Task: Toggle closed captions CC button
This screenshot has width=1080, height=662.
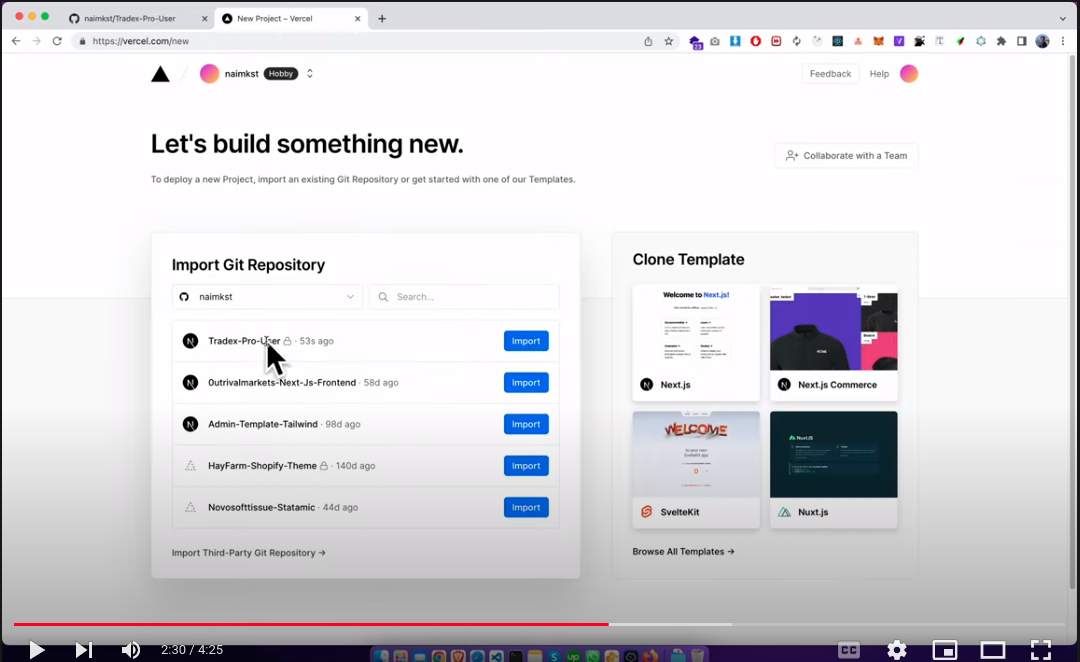Action: [x=848, y=650]
